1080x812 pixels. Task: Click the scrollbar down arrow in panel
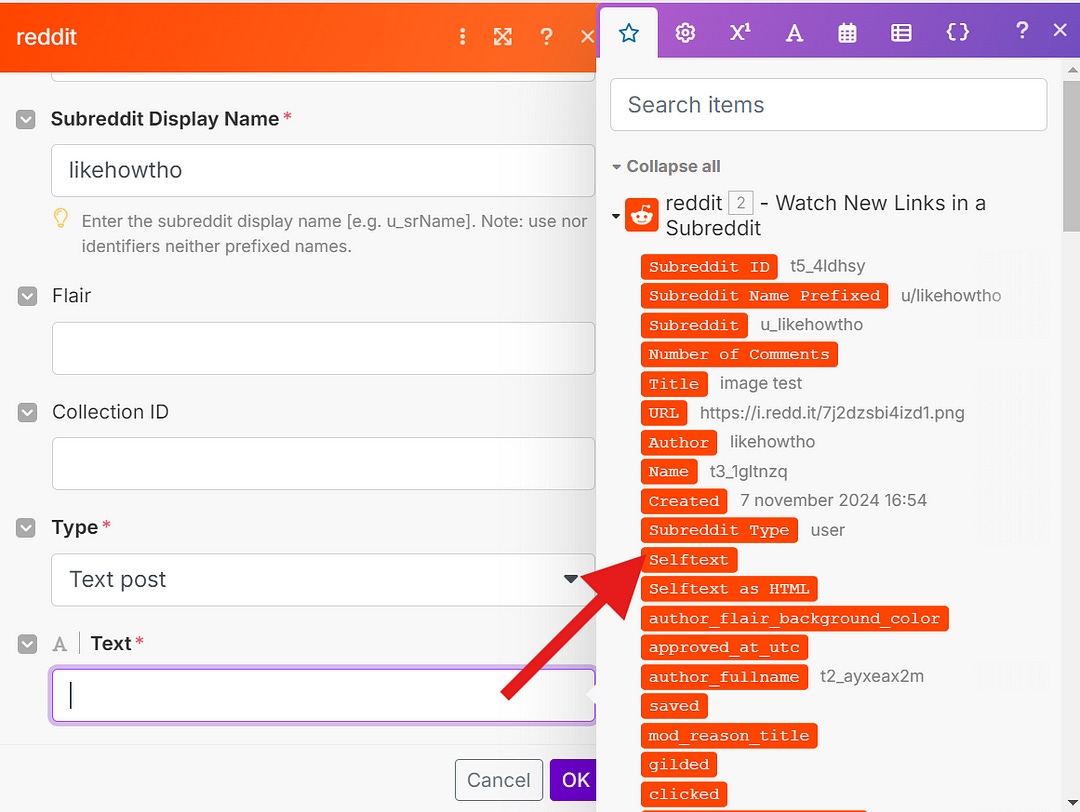pyautogui.click(x=1072, y=802)
